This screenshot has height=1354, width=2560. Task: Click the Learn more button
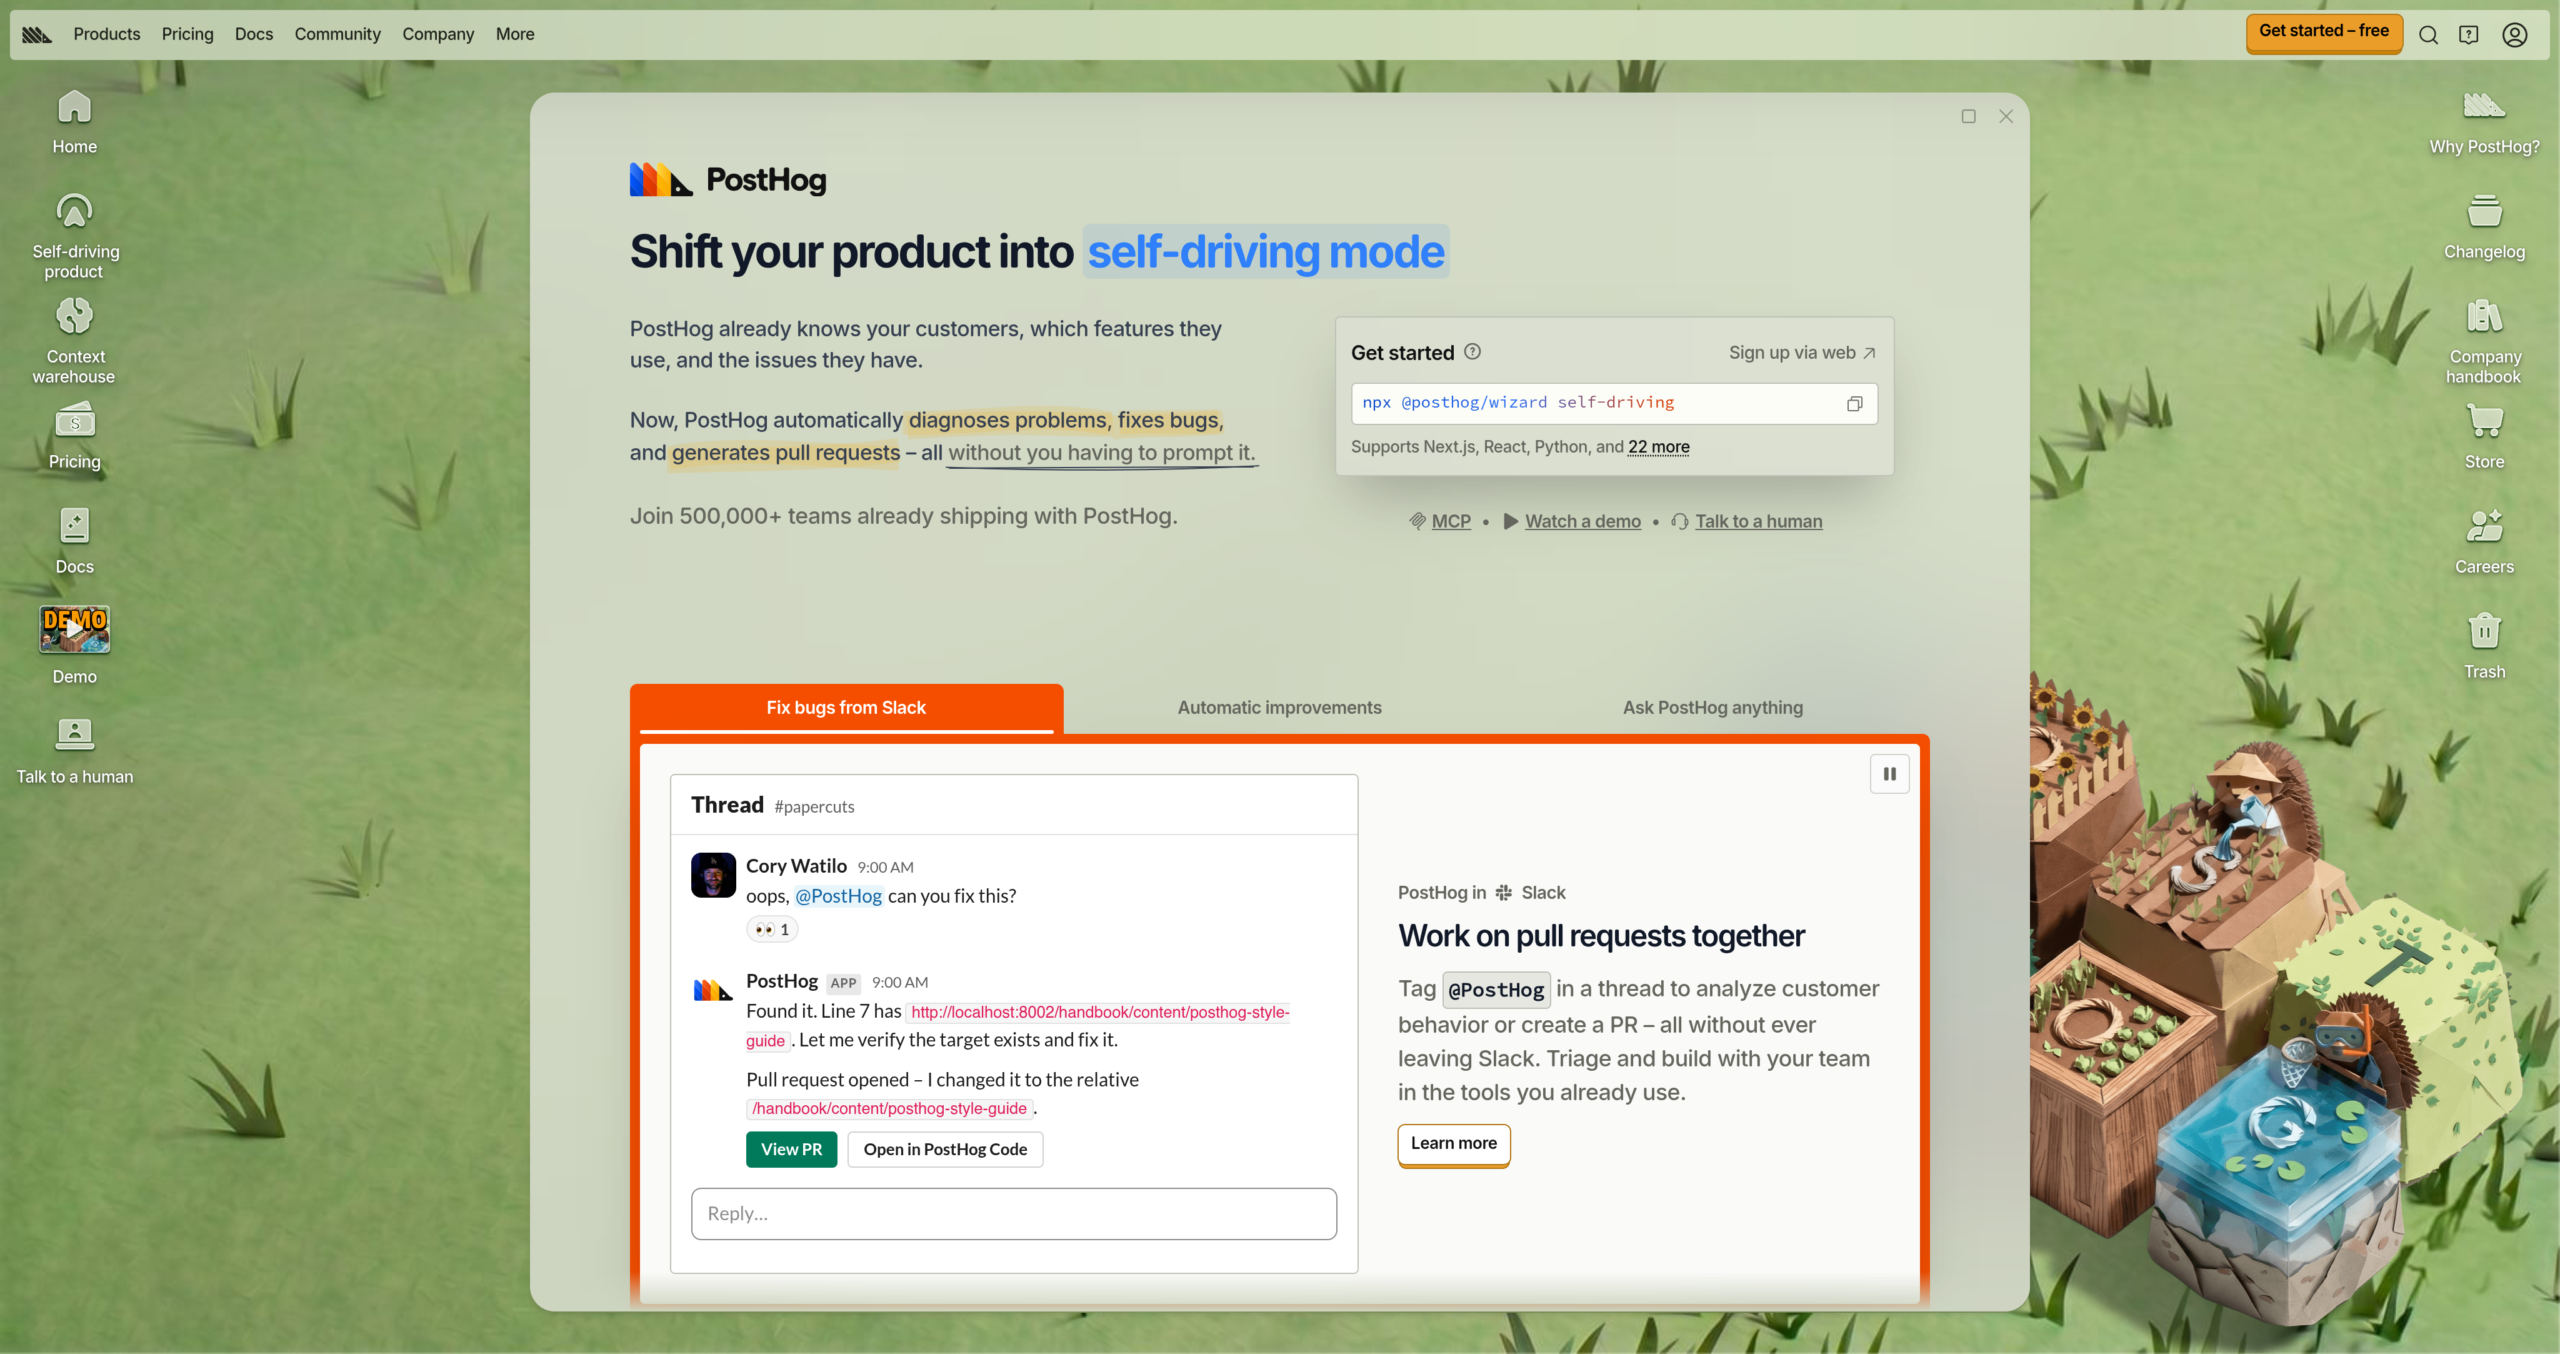1453,1144
